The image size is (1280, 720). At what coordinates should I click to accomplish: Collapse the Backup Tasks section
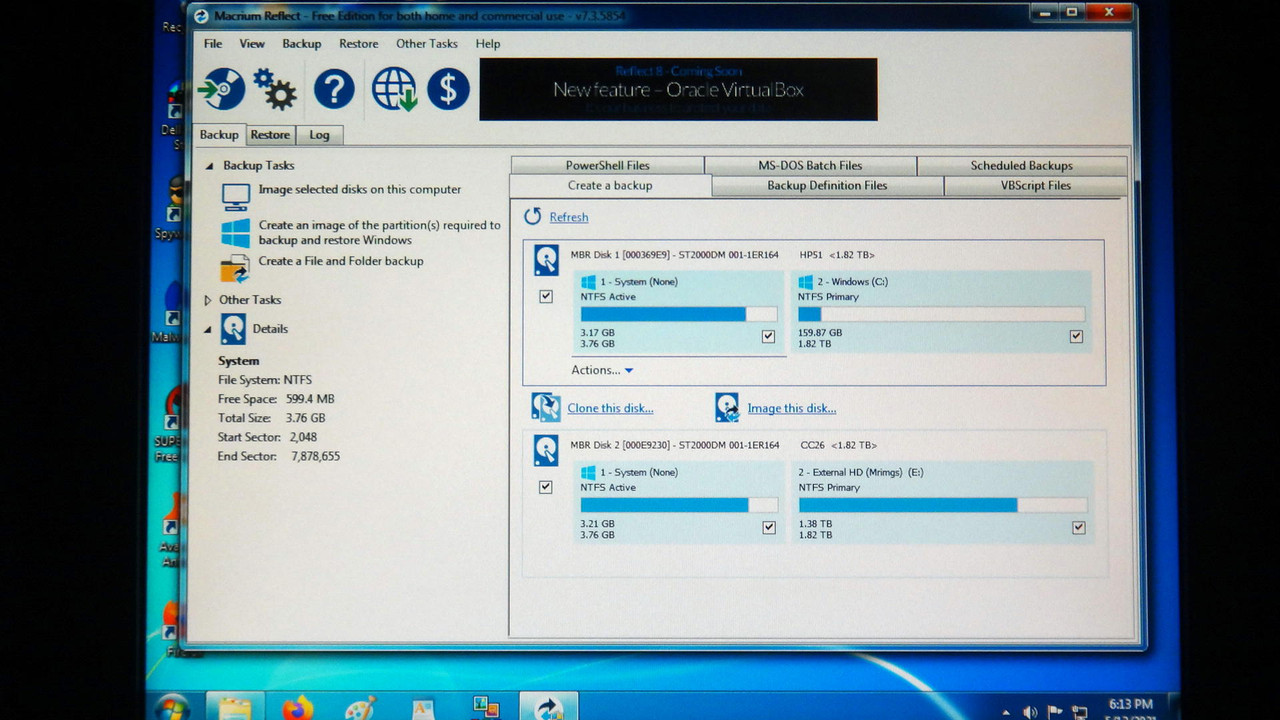click(209, 166)
